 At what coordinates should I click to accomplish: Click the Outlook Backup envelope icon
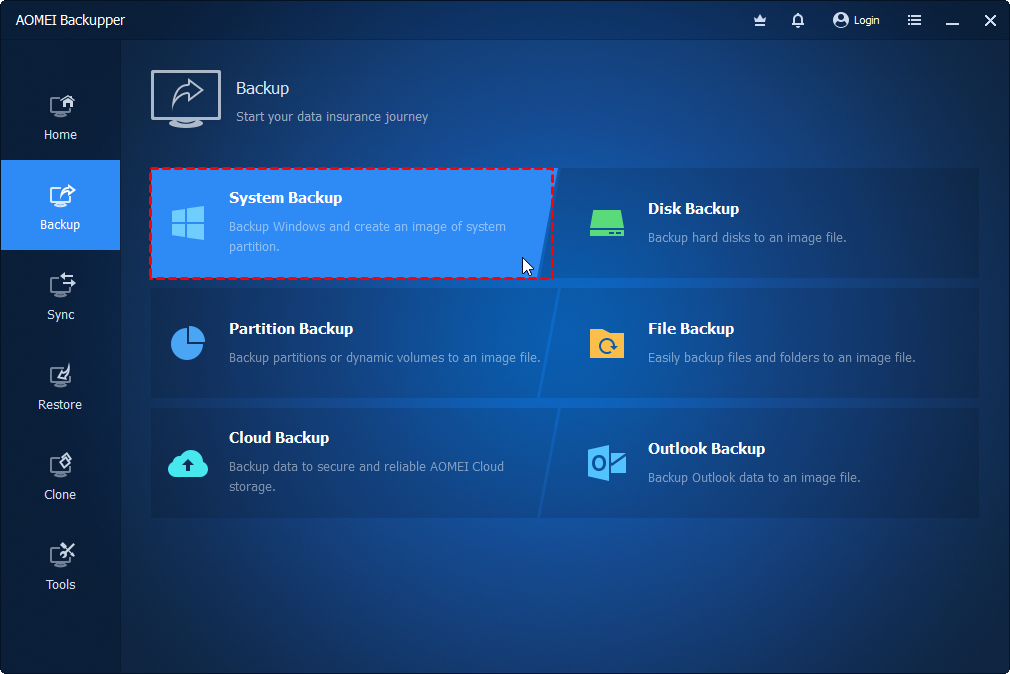tap(607, 463)
